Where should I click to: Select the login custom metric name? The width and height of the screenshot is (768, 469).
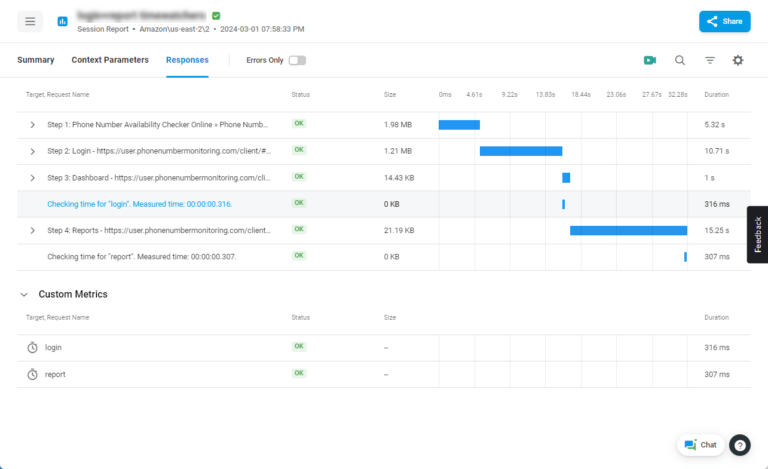click(53, 348)
